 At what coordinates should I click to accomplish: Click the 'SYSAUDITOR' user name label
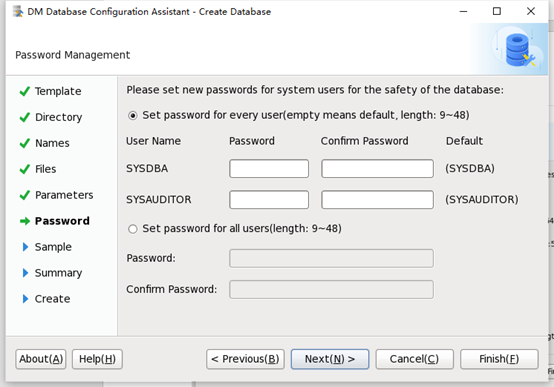click(159, 200)
